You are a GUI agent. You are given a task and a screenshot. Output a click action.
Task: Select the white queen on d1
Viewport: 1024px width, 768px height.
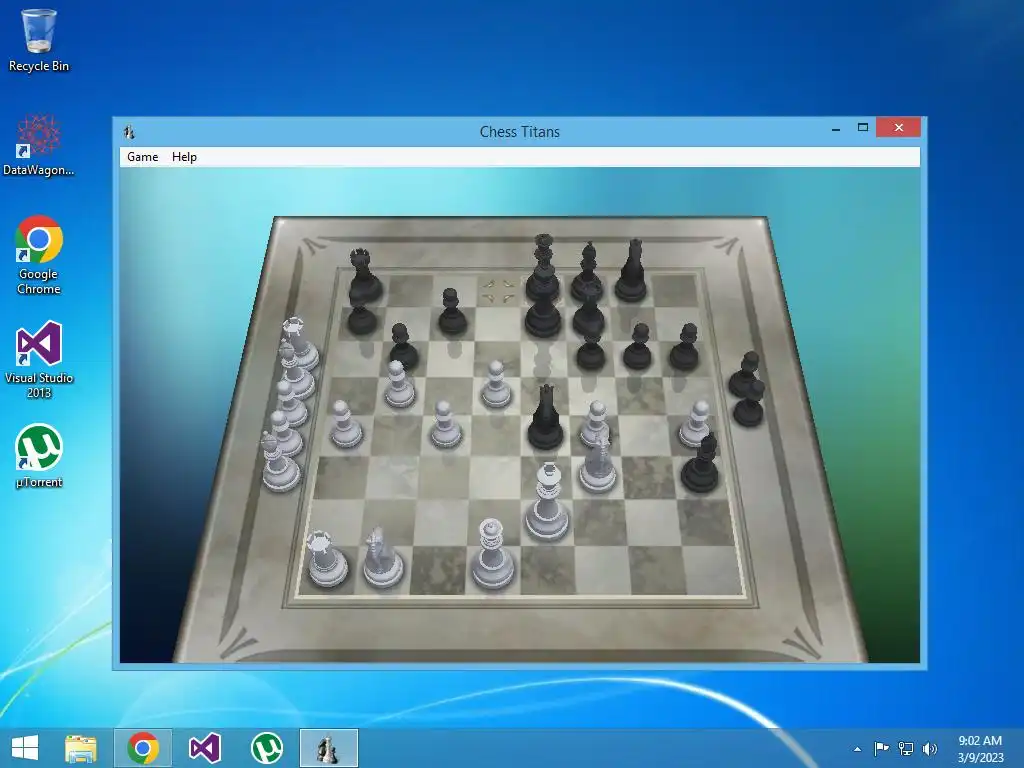492,554
